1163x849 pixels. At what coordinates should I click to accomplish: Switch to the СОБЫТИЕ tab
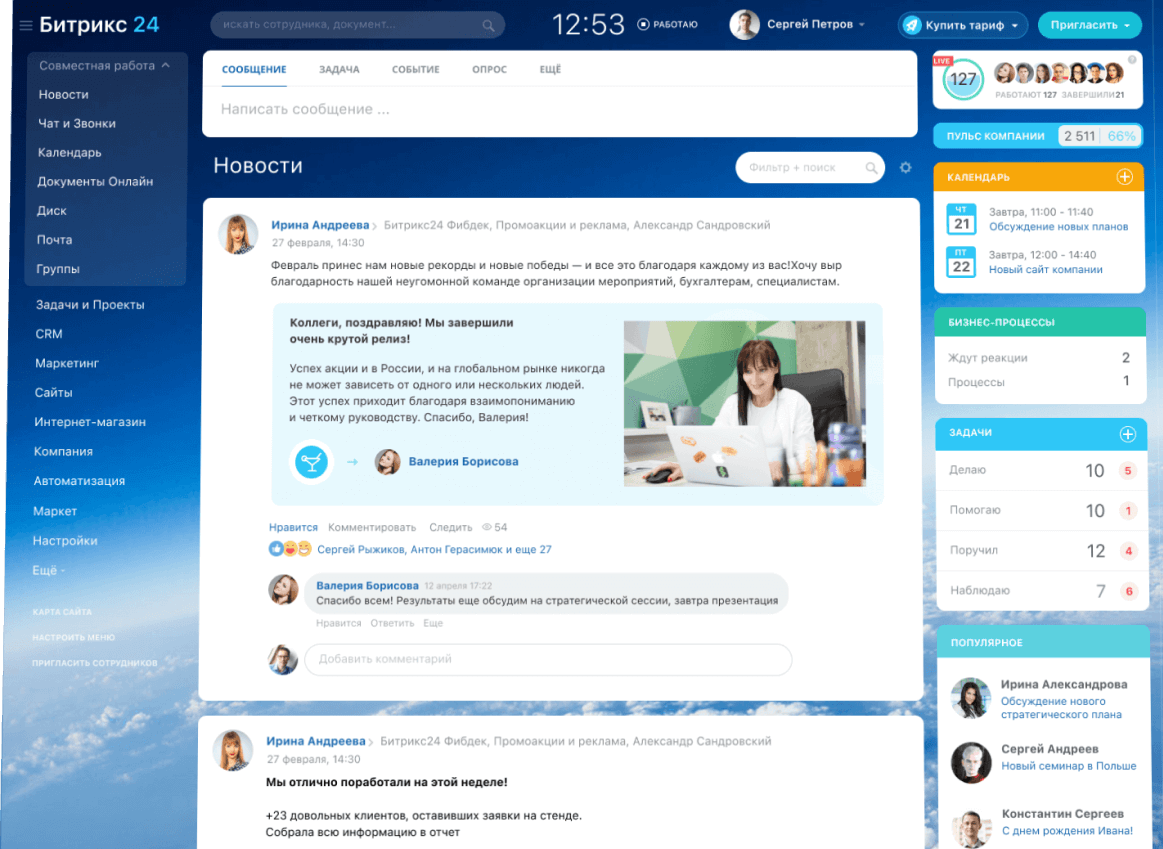415,70
